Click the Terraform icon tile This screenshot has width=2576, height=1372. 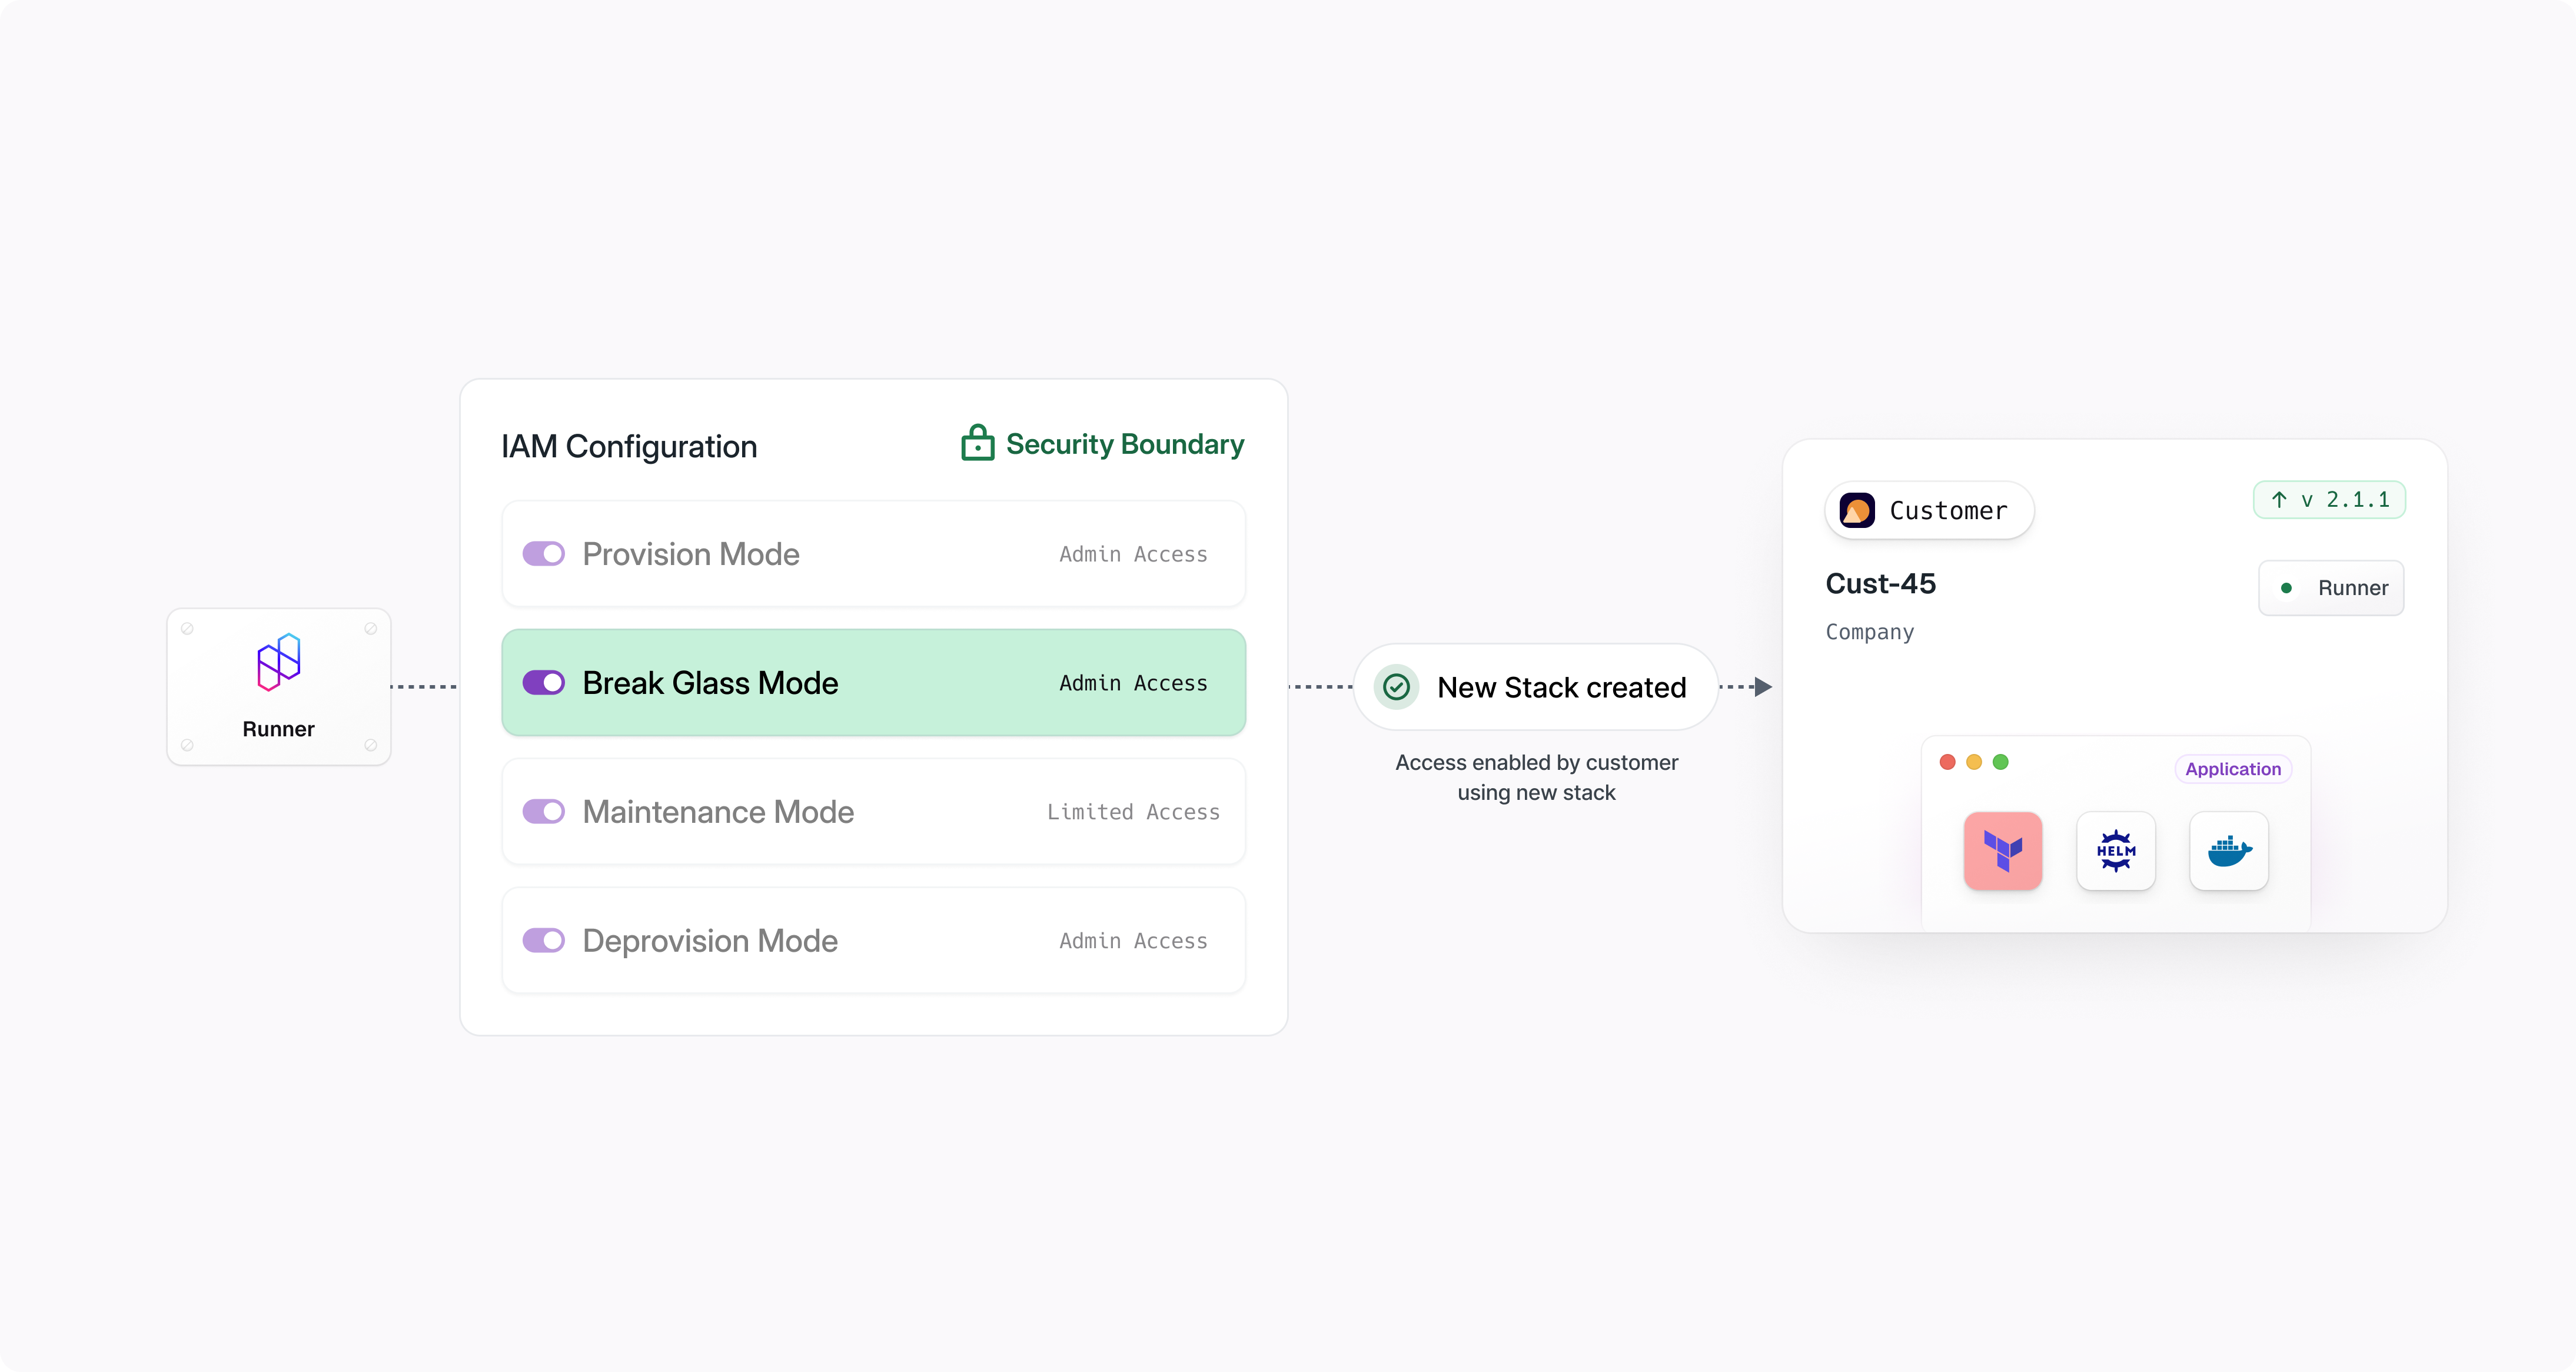coord(2002,851)
